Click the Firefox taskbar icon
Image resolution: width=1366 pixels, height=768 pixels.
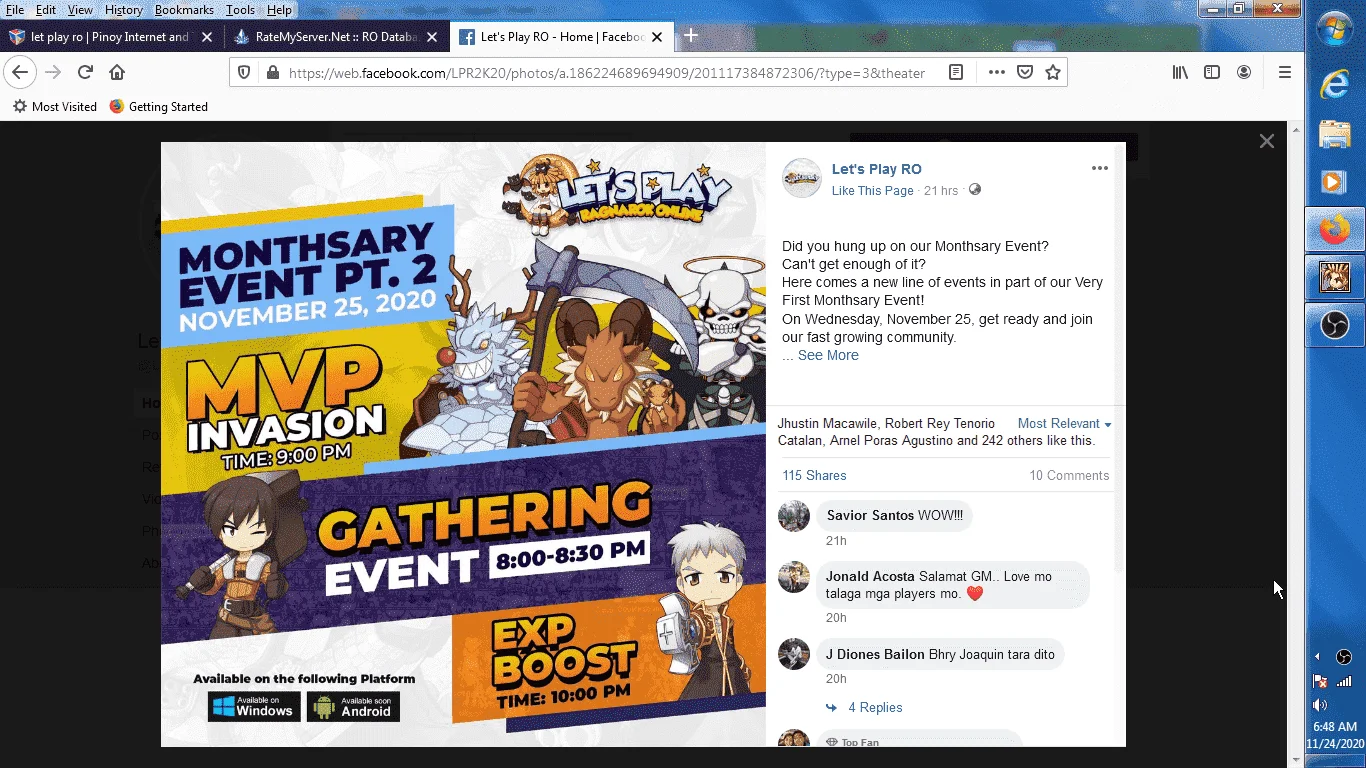1335,230
